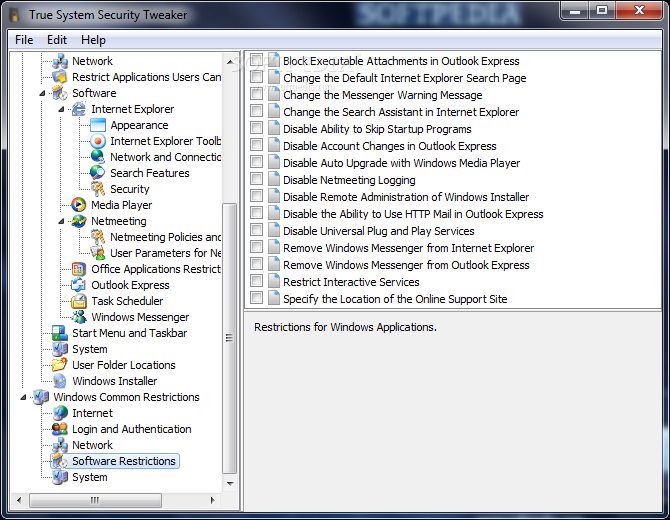Image resolution: width=670 pixels, height=520 pixels.
Task: Click the Network icon at top of tree
Action: tap(60, 61)
